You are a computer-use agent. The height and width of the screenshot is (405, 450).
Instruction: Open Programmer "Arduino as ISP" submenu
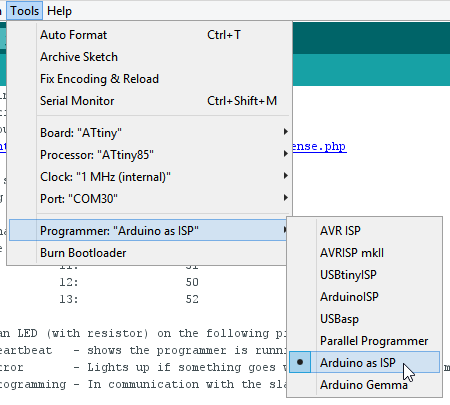pos(149,230)
